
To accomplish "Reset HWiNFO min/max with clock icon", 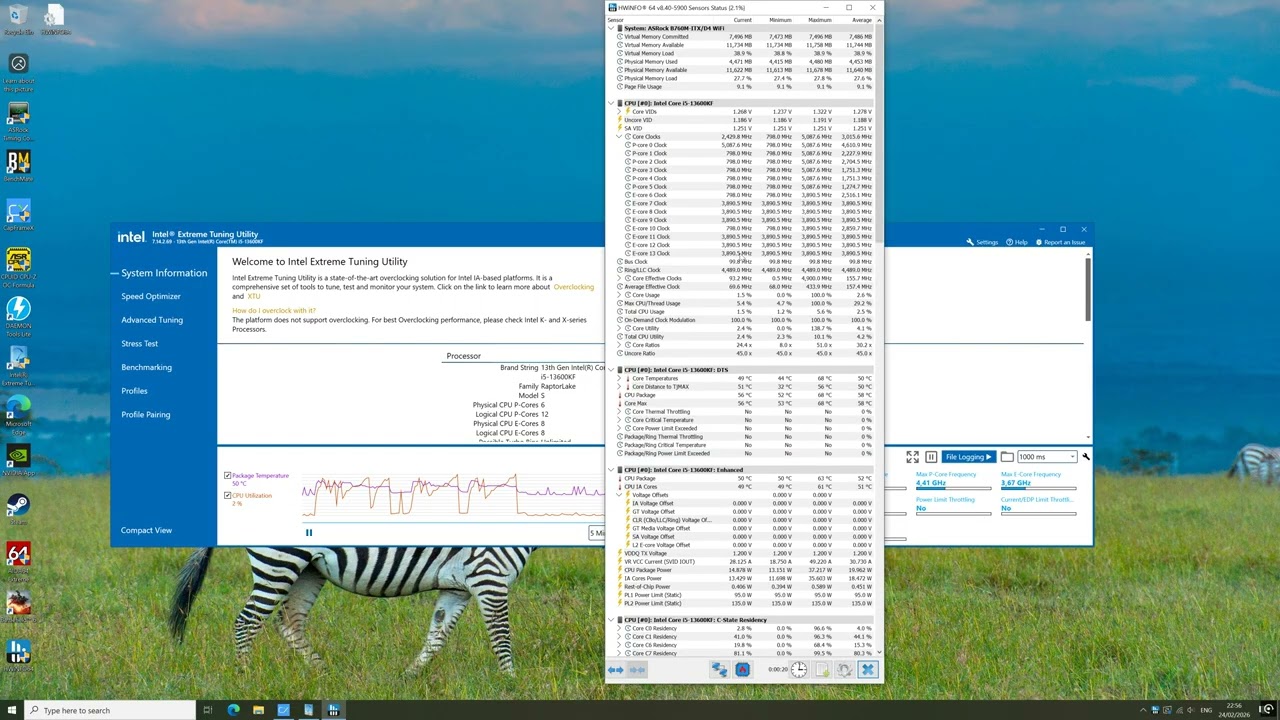I will [798, 670].
